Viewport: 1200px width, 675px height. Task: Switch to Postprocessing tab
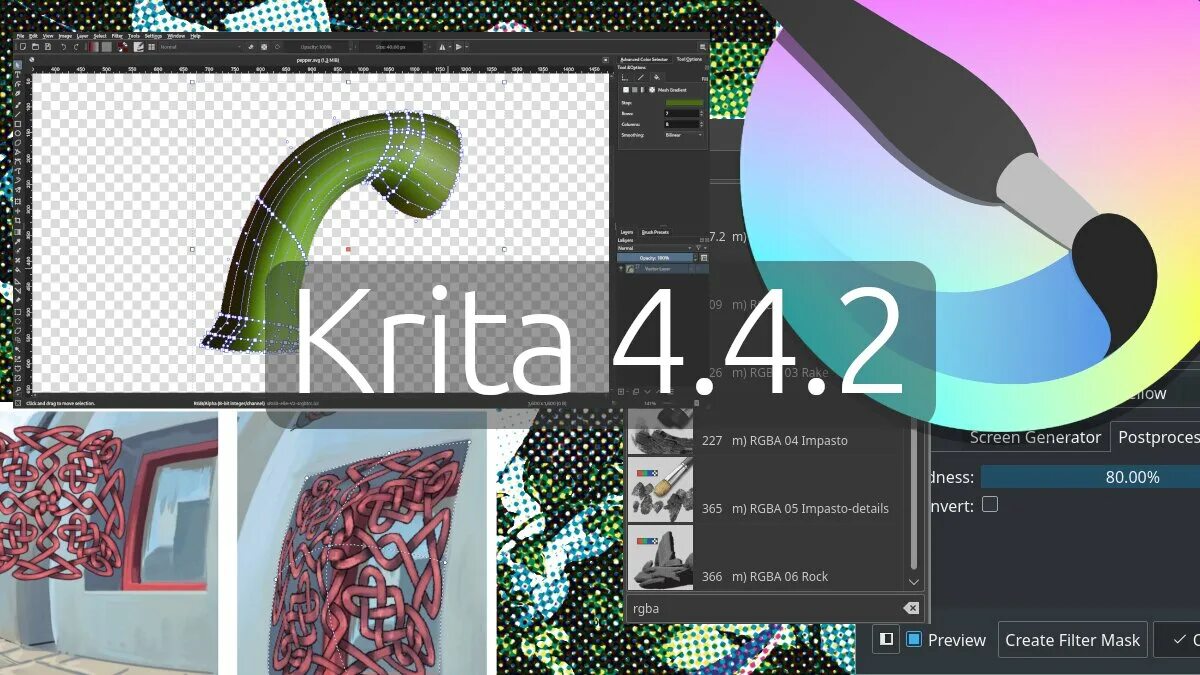1158,437
